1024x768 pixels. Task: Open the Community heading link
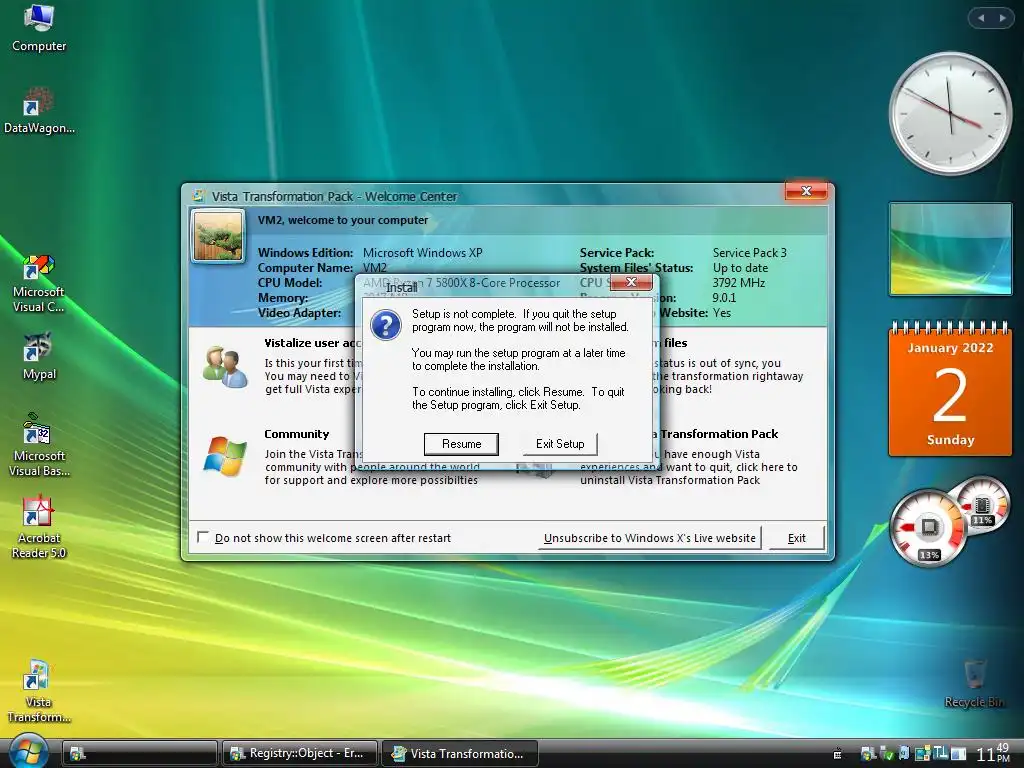point(296,434)
